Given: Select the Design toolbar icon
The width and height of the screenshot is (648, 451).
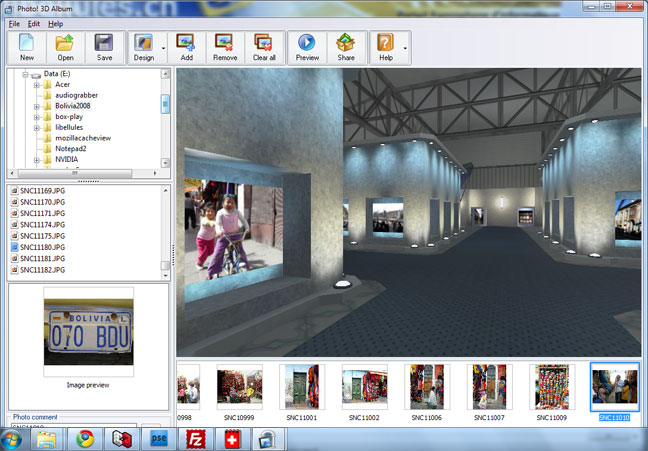Looking at the screenshot, I should [143, 48].
